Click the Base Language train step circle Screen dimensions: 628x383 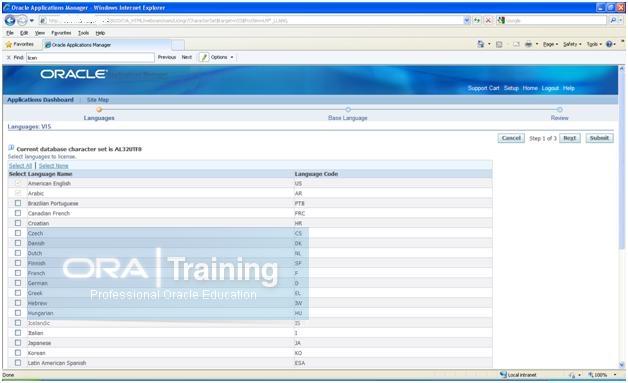[348, 110]
